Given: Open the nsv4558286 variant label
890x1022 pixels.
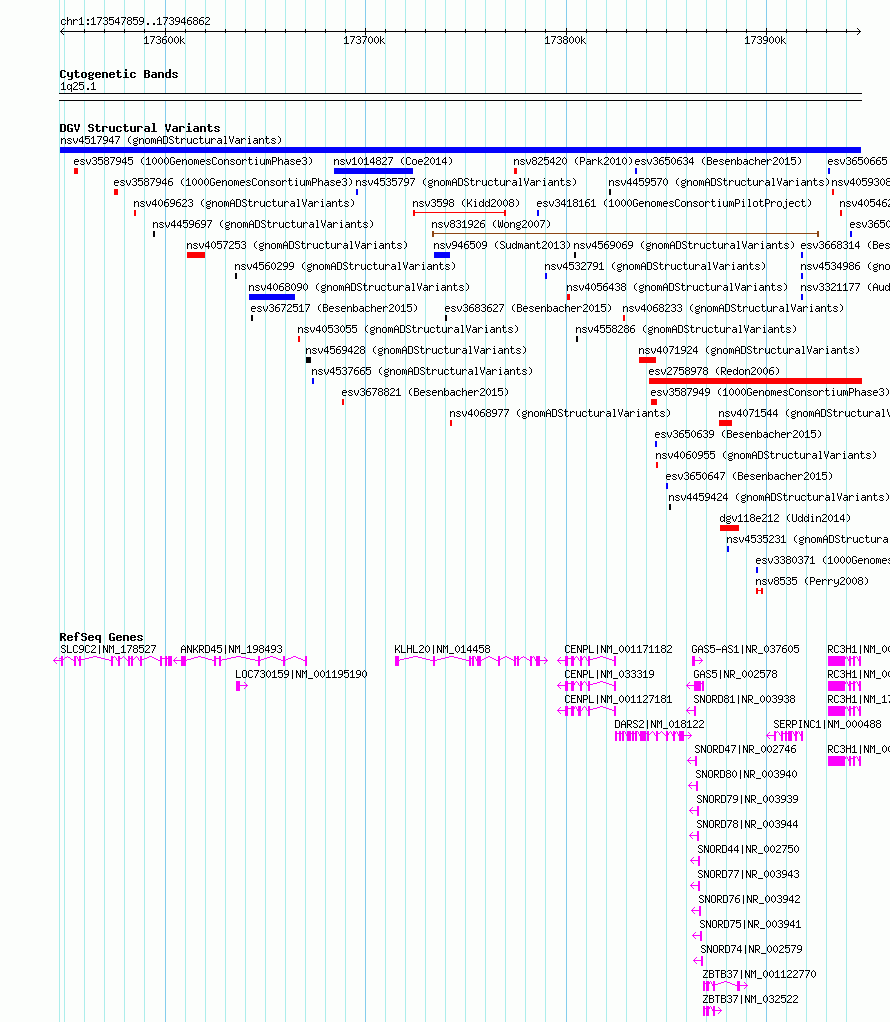Looking at the screenshot, I should tap(686, 329).
